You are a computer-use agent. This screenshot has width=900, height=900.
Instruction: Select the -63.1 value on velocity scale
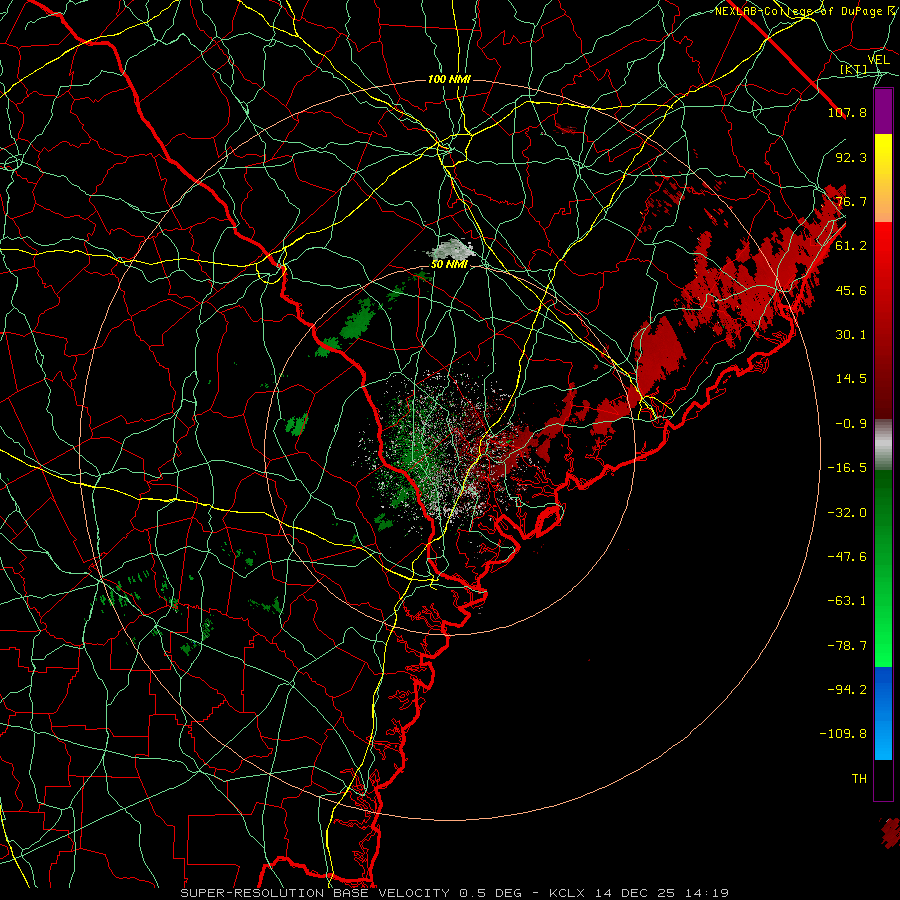coord(847,601)
